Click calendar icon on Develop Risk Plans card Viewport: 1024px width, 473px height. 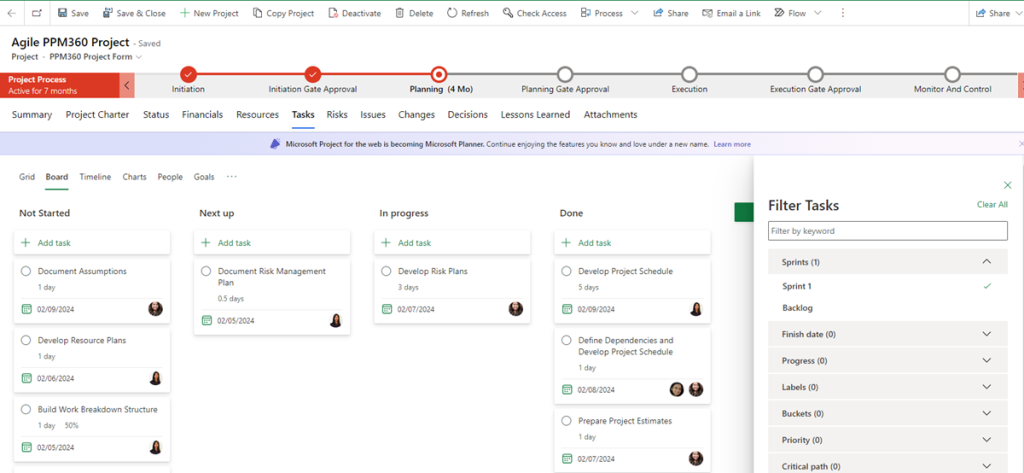coord(387,309)
